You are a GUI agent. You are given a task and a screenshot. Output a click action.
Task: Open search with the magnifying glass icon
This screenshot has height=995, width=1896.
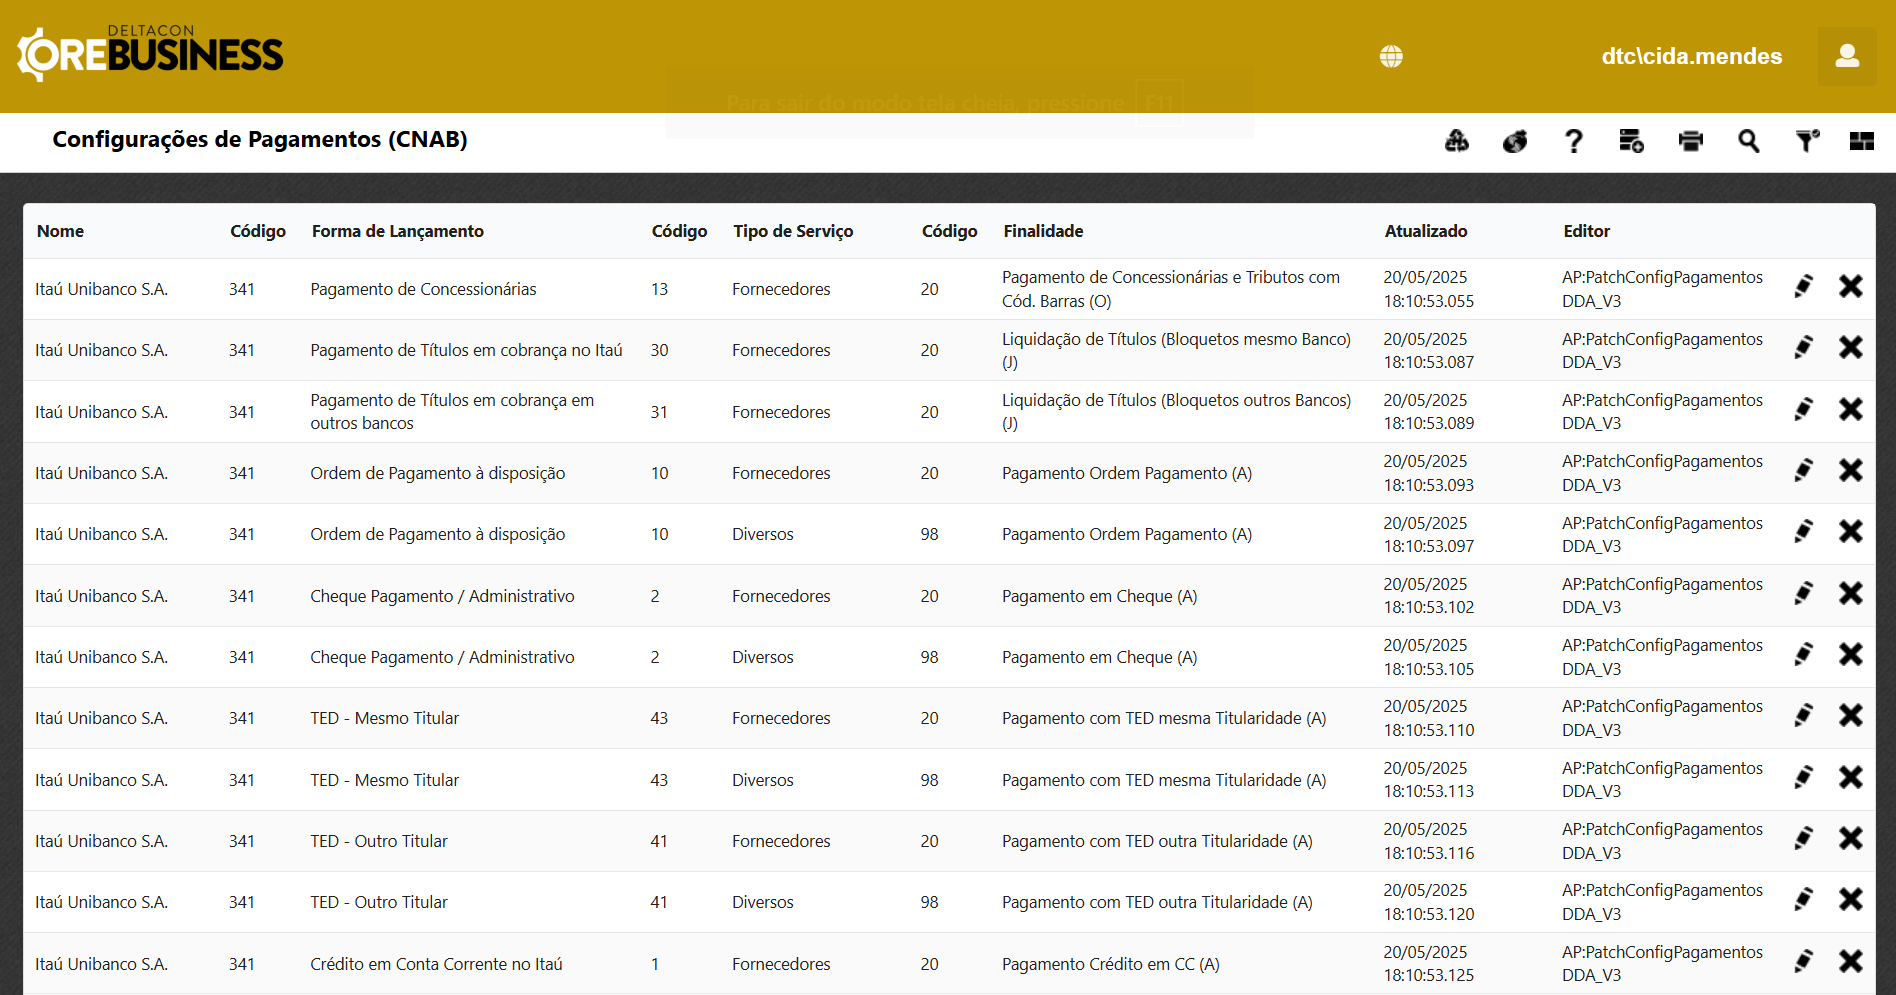[x=1748, y=141]
